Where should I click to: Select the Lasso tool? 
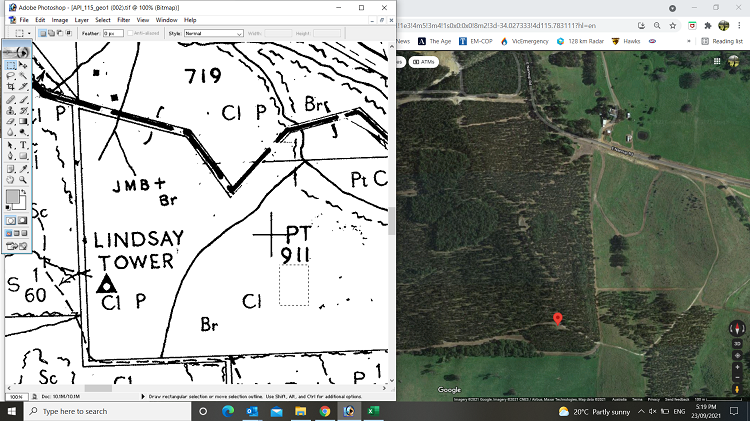click(x=11, y=76)
